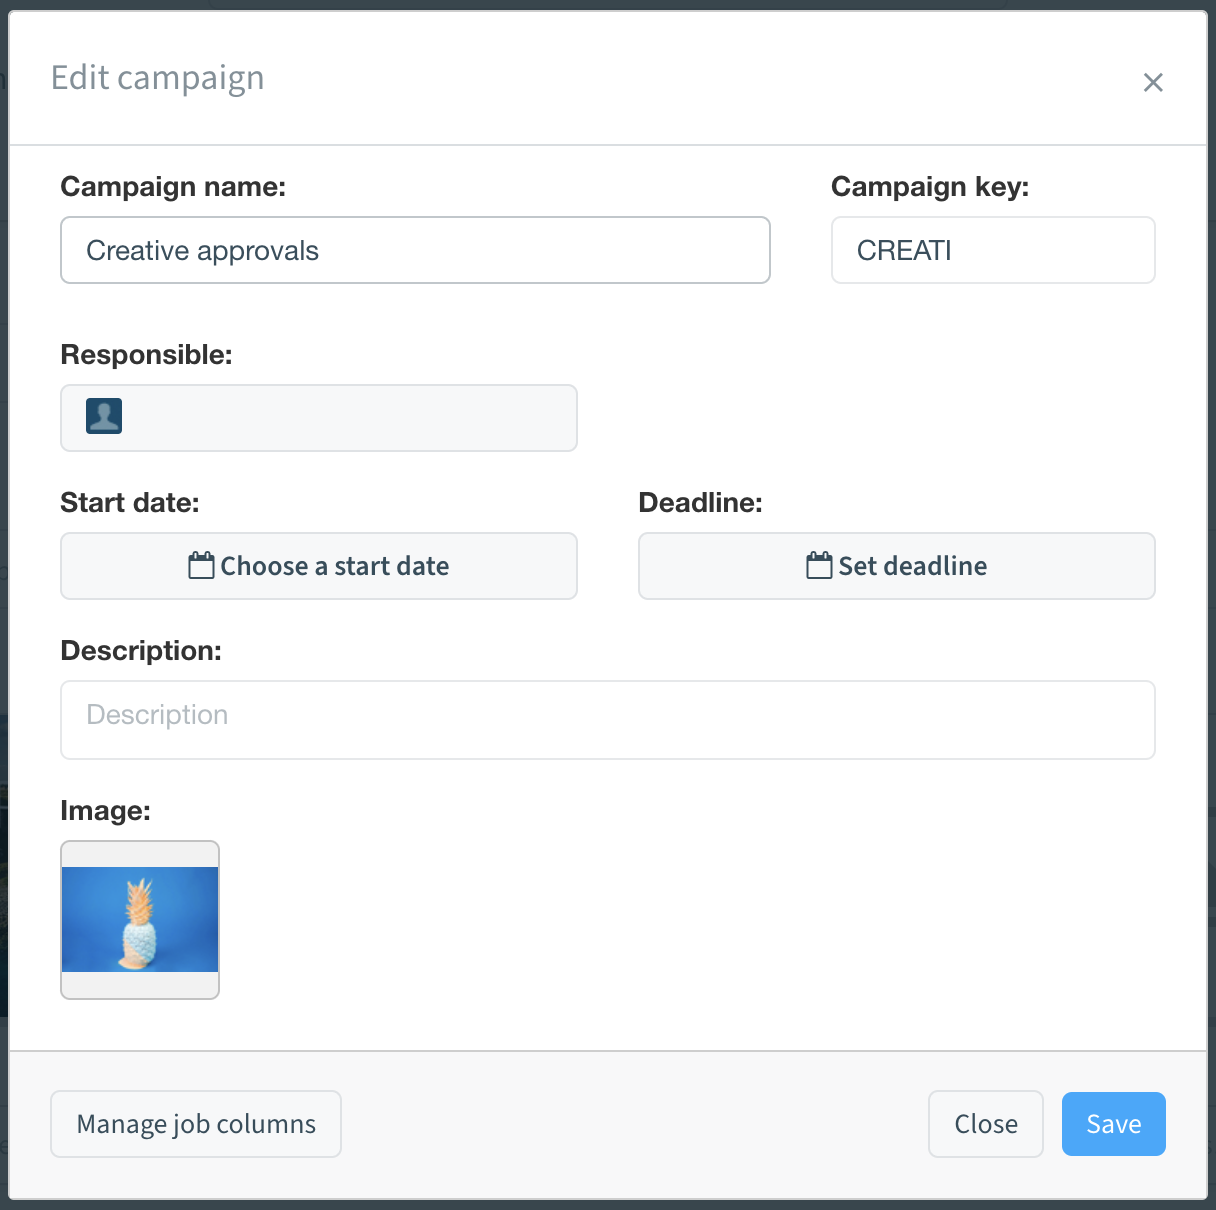Pick a start date via the date picker
This screenshot has height=1210, width=1216.
318,566
